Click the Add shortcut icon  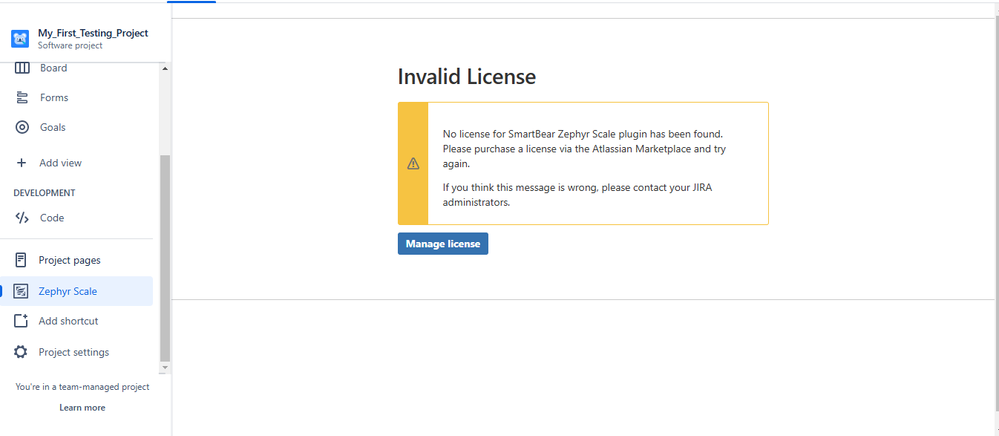coord(21,321)
